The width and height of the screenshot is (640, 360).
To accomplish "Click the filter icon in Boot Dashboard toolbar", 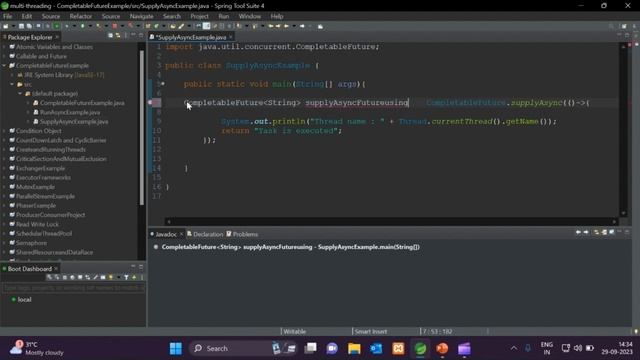I will coord(126,278).
